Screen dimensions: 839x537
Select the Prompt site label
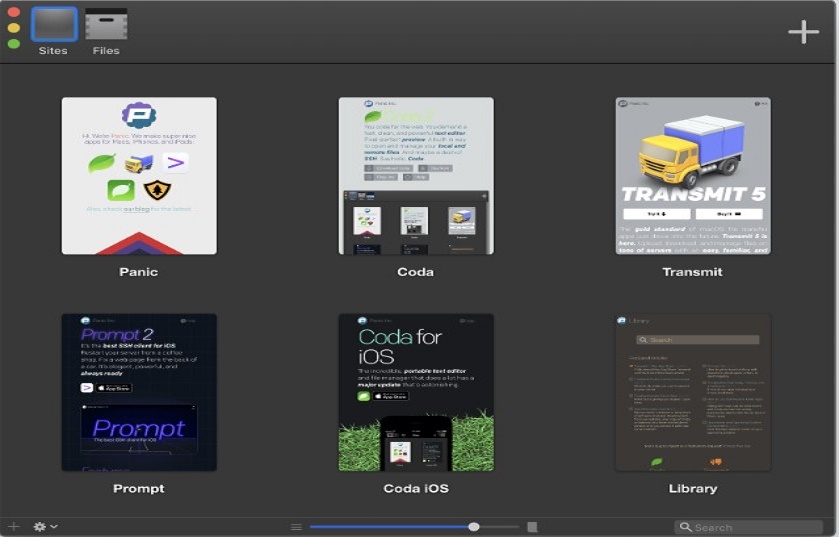pos(139,488)
